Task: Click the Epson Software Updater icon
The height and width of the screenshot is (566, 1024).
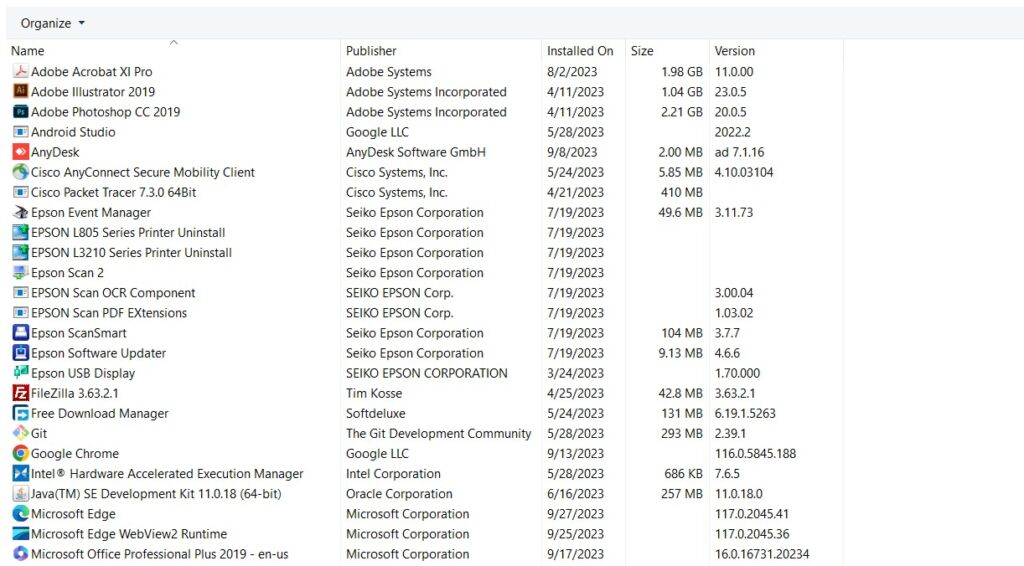Action: 21,353
